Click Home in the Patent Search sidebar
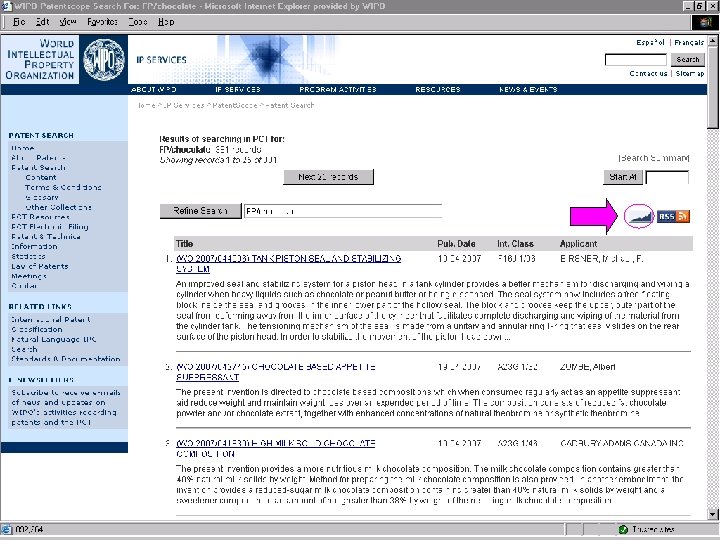The image size is (720, 540). [x=22, y=148]
